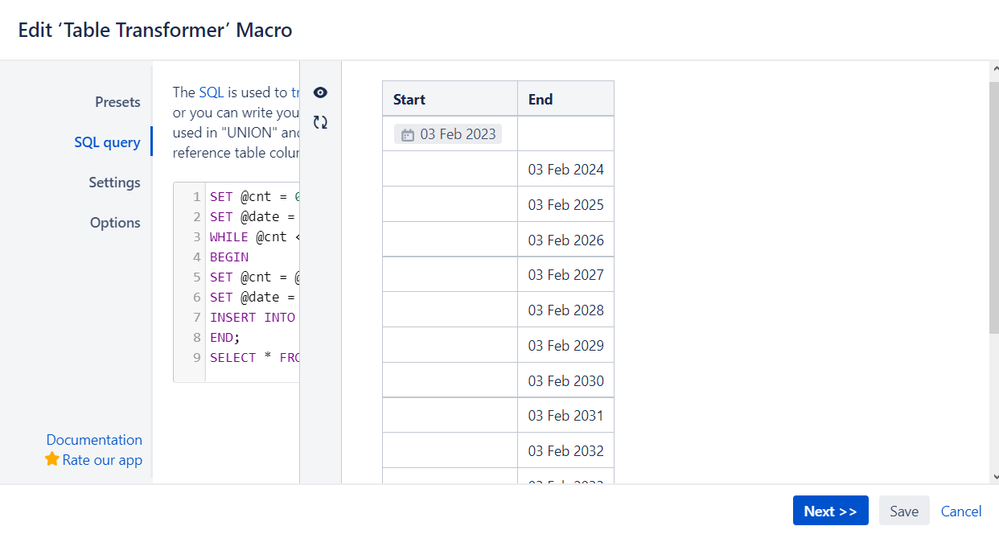Click the vertical scrollbar of the preview

(992, 270)
